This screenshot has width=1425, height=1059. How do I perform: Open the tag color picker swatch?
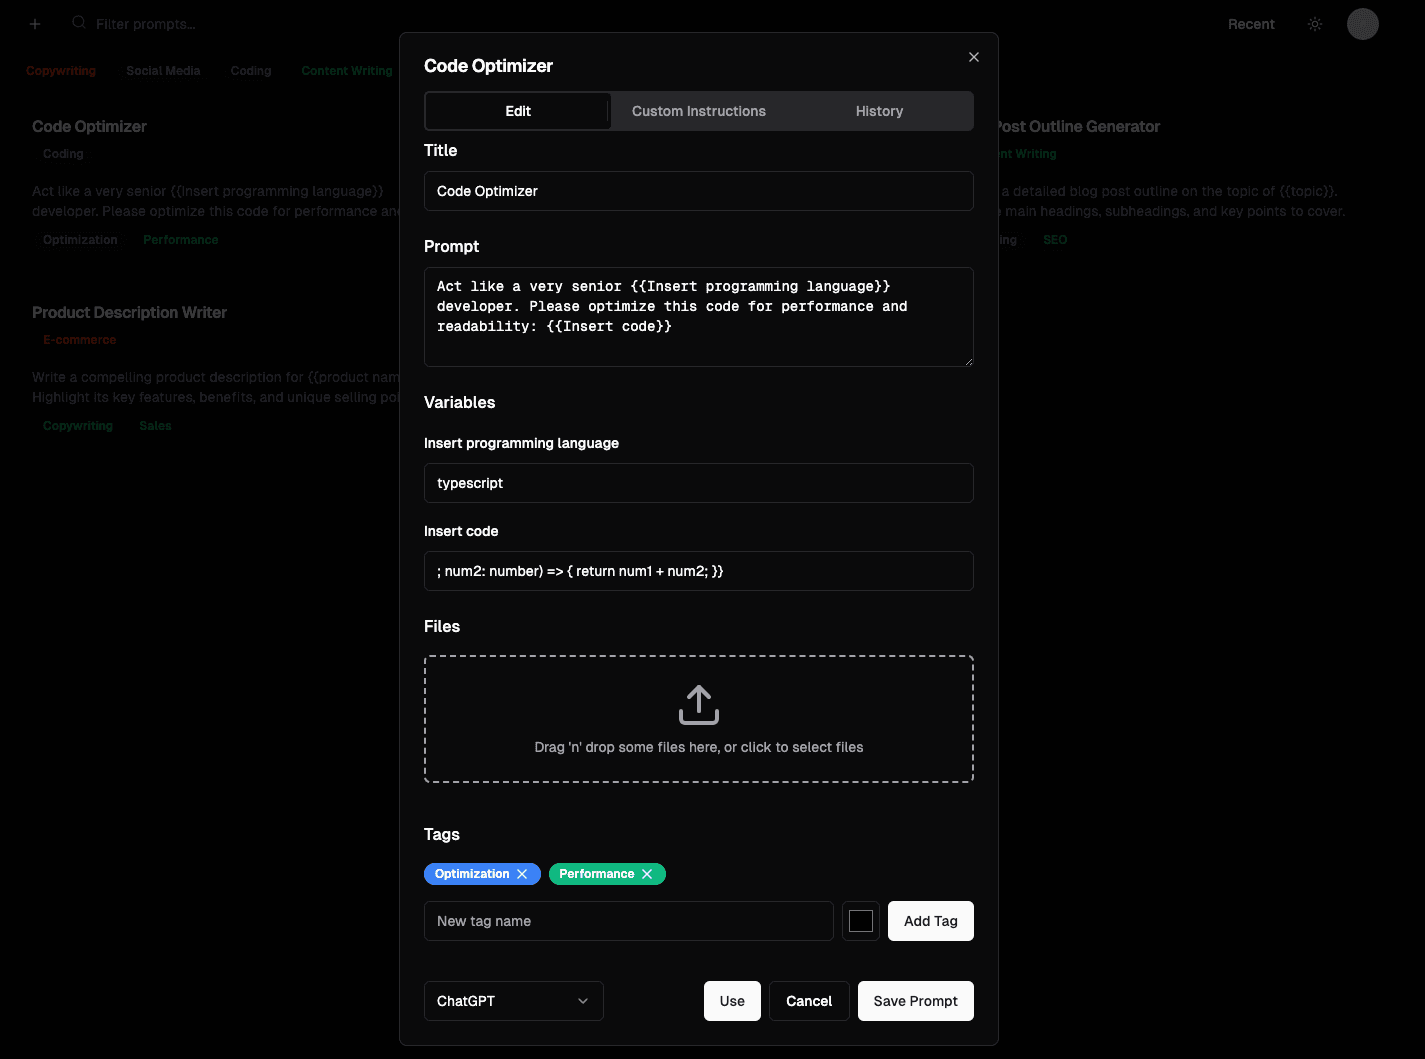pos(860,921)
